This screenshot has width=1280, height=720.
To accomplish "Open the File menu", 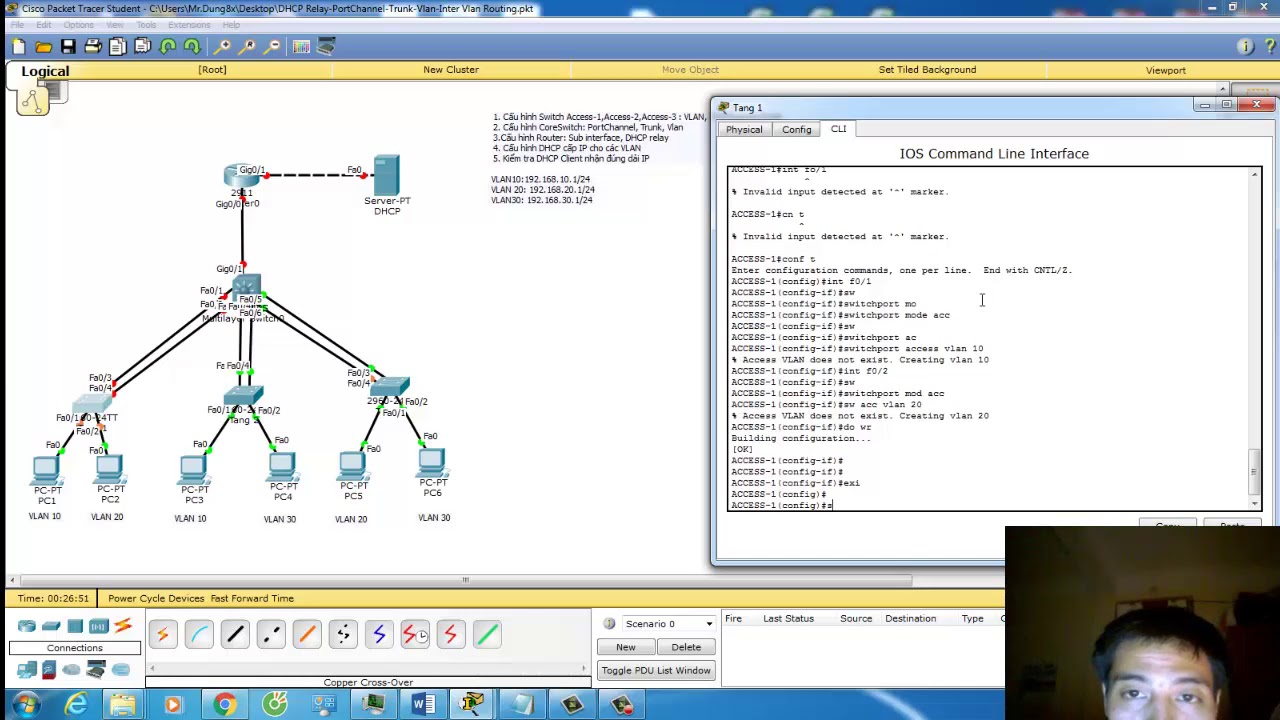I will coord(17,24).
